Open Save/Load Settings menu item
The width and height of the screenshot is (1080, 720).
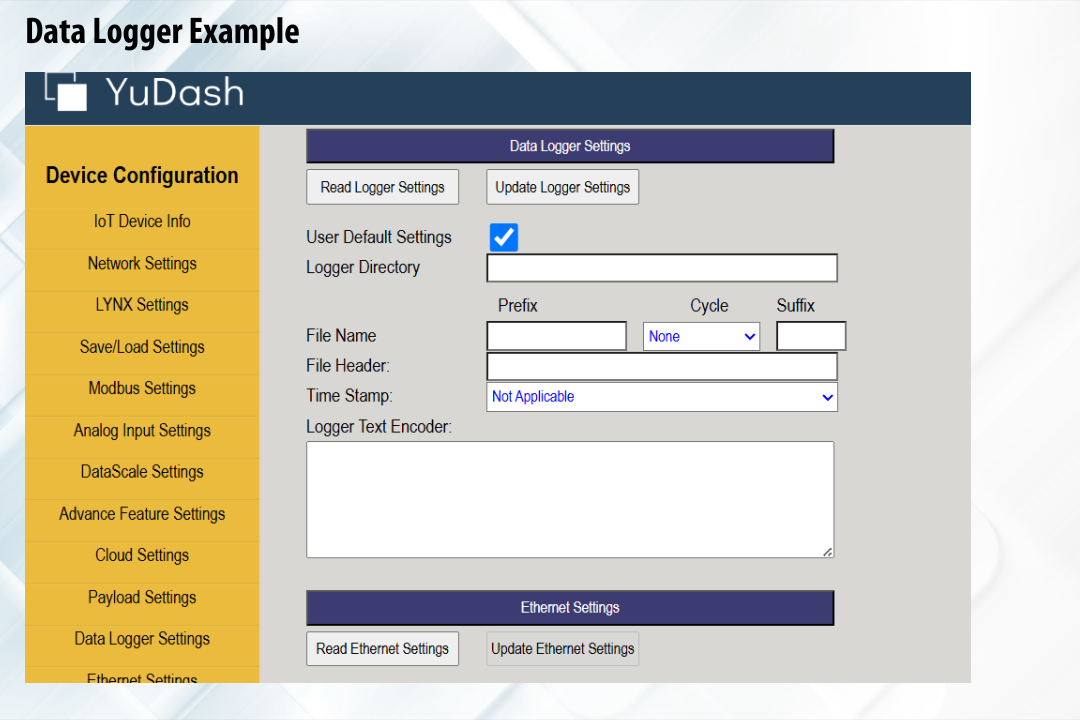tap(142, 347)
